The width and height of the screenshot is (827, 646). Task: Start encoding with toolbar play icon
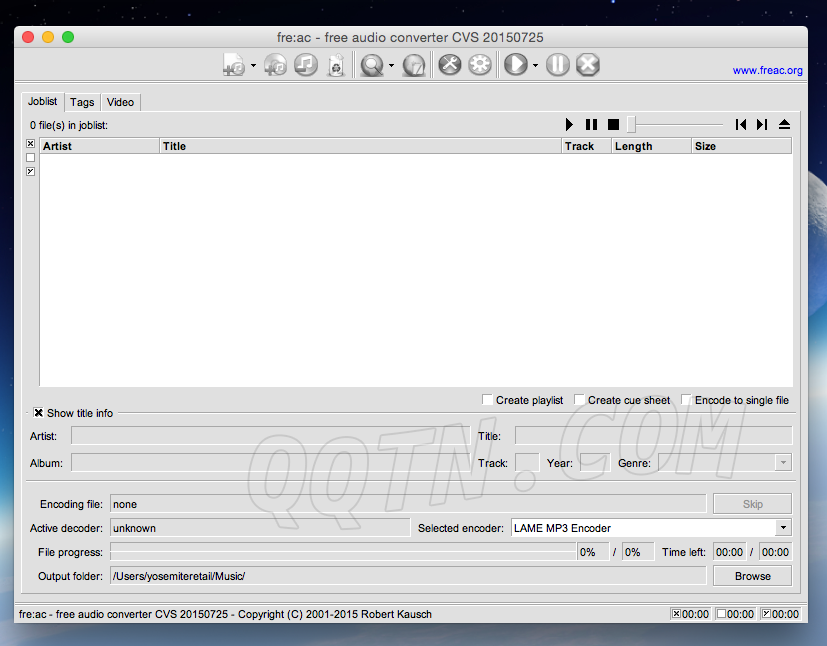515,65
